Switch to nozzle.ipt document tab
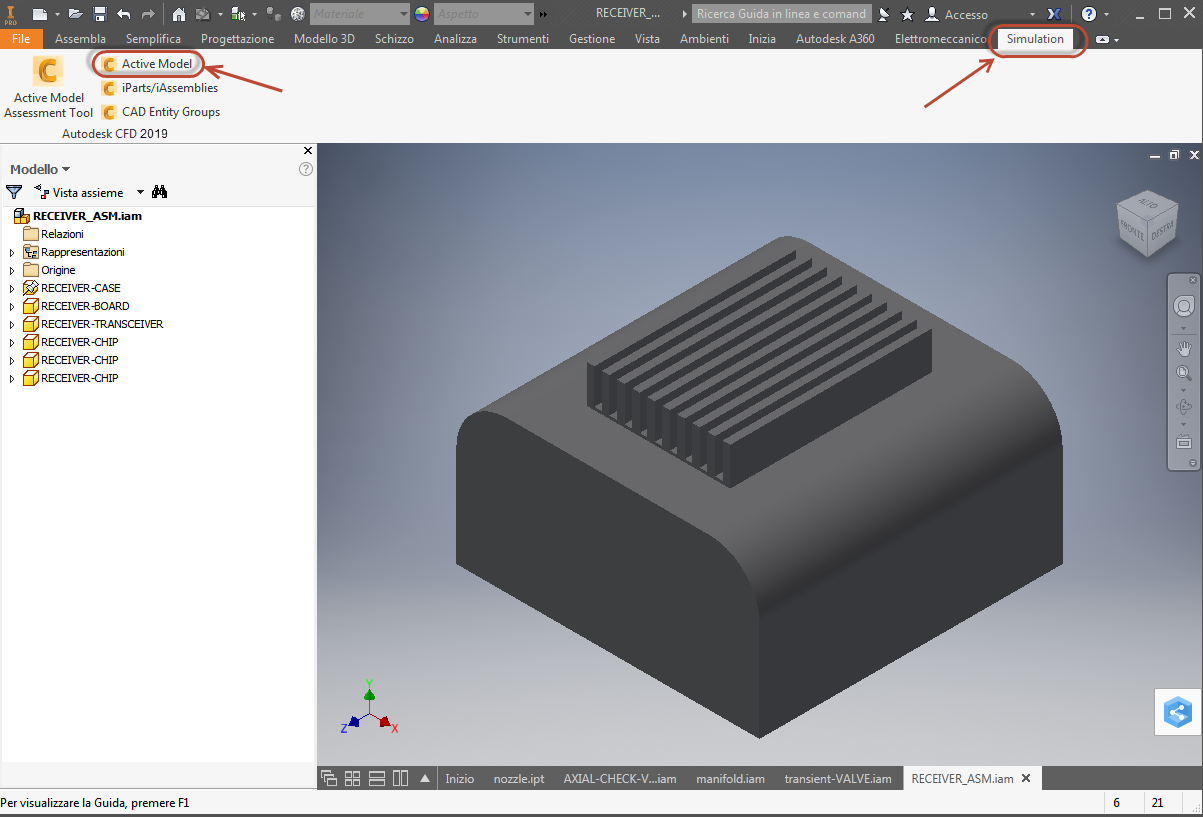The image size is (1203, 817). [x=519, y=779]
